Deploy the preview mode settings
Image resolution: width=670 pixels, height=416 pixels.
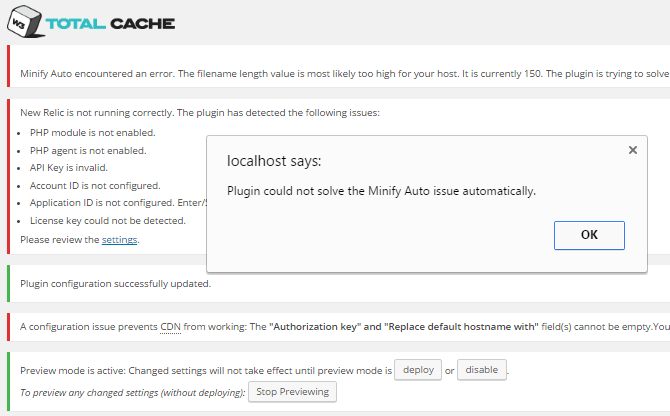(x=418, y=370)
